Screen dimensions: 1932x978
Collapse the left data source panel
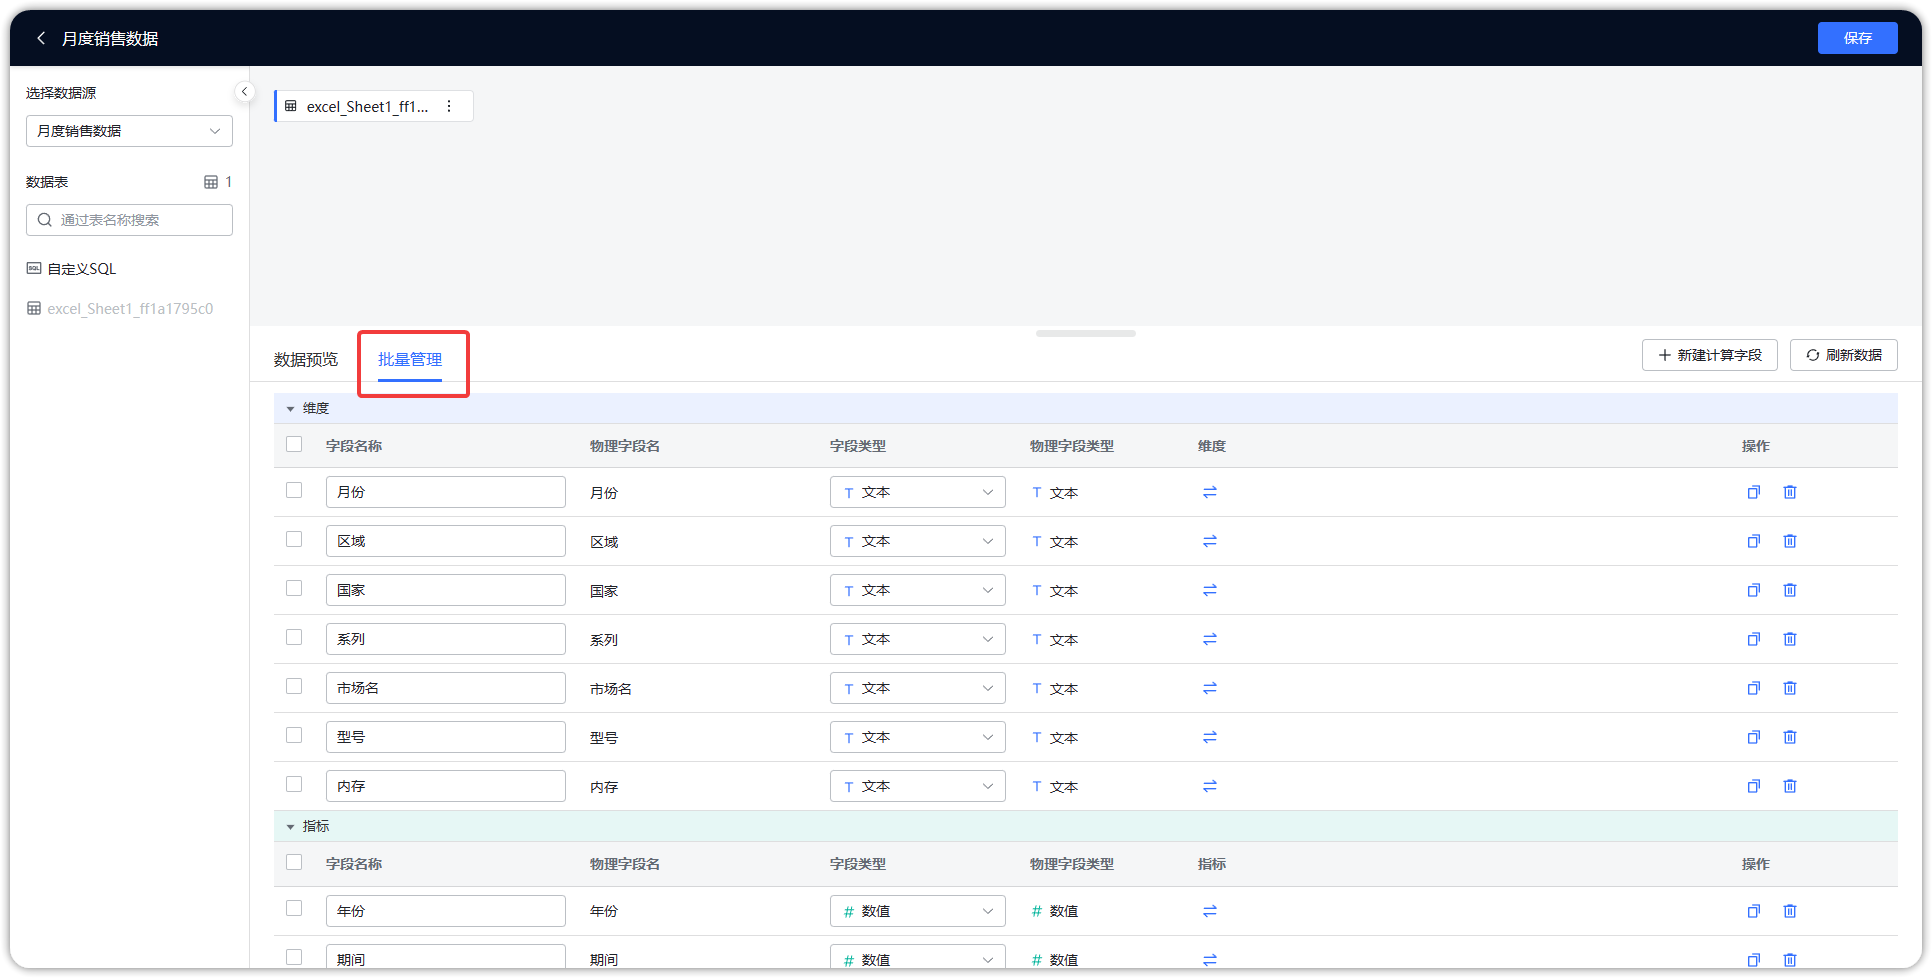pyautogui.click(x=244, y=92)
